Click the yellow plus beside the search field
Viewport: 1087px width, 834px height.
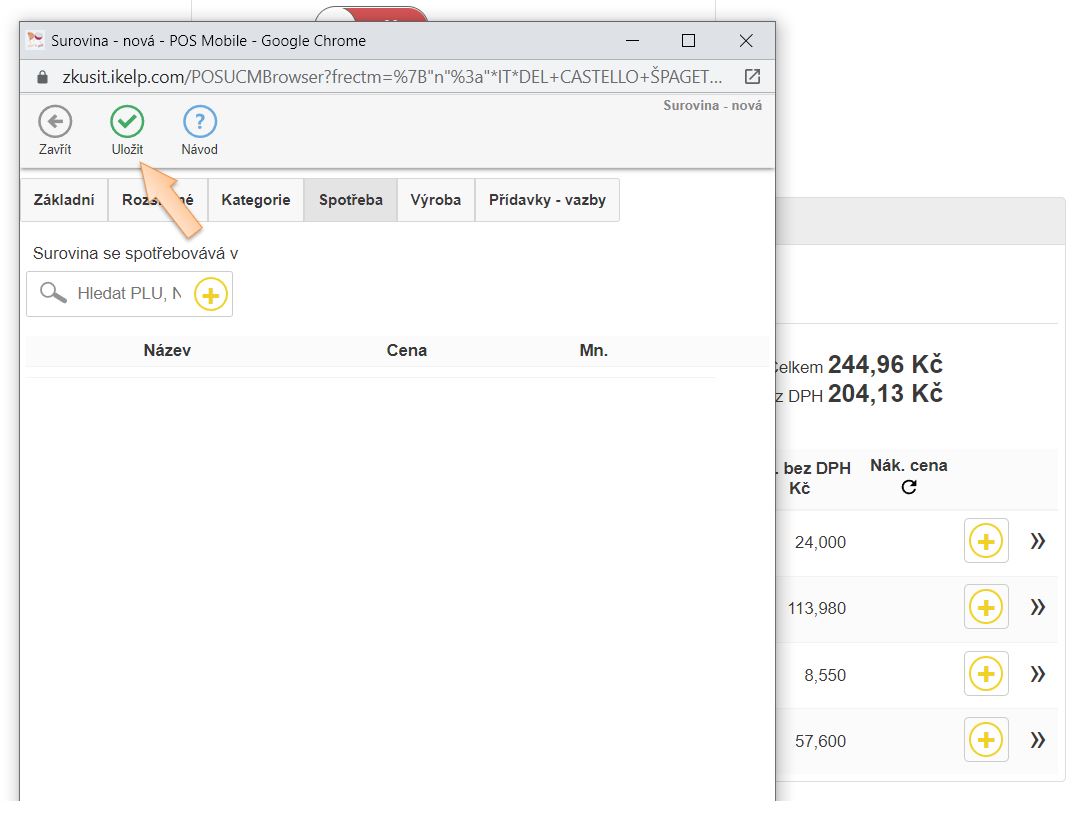211,294
